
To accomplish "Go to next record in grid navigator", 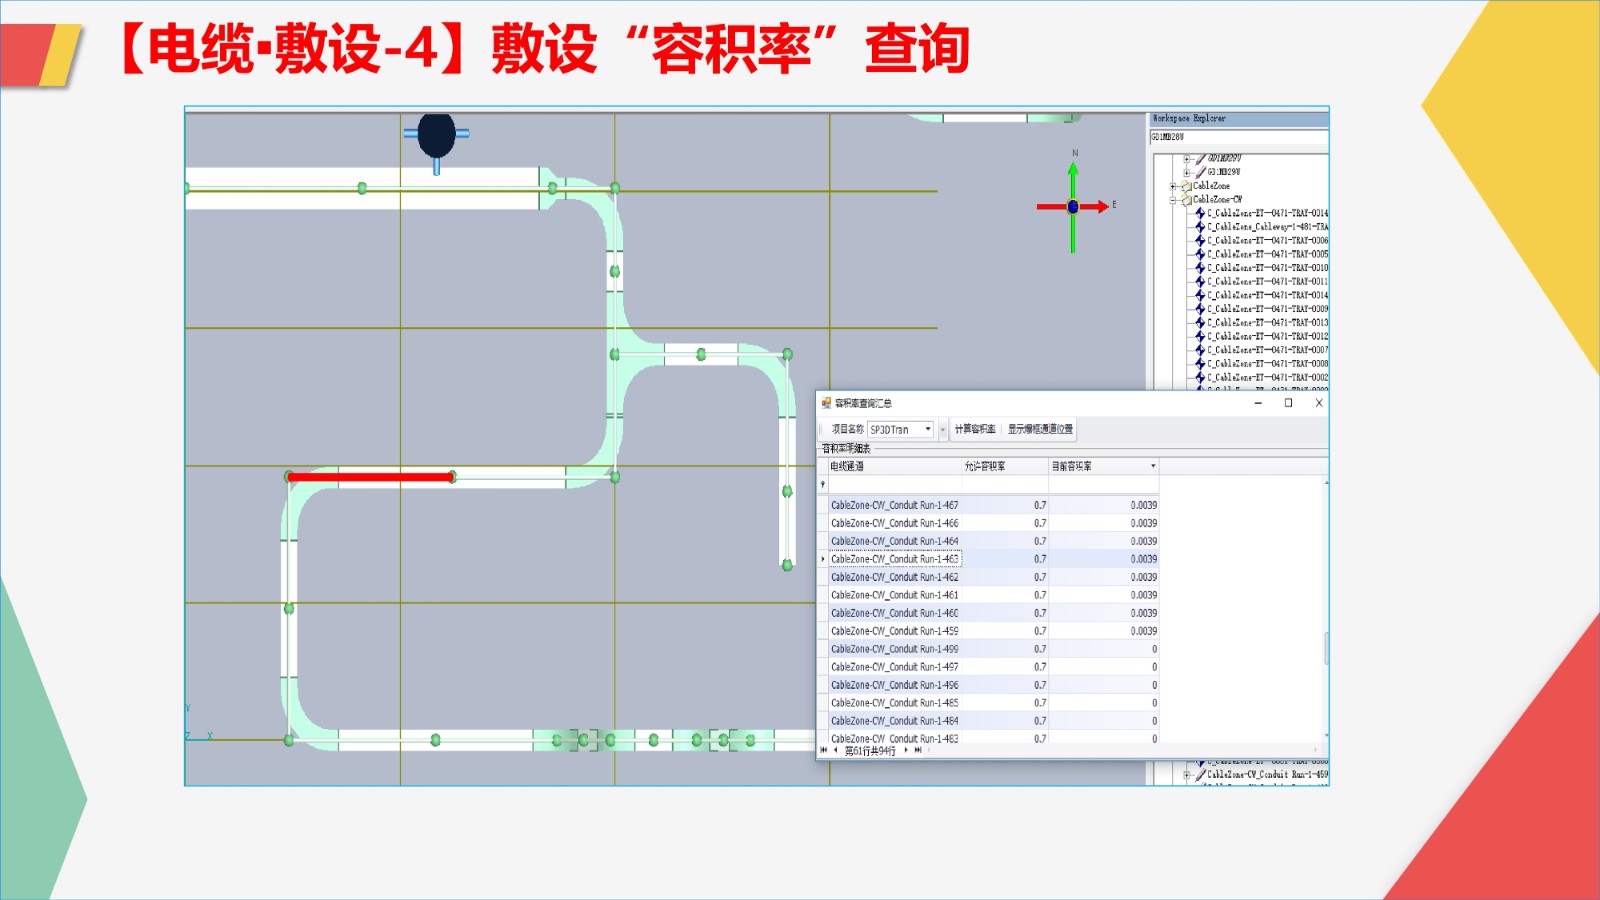I will tap(906, 750).
